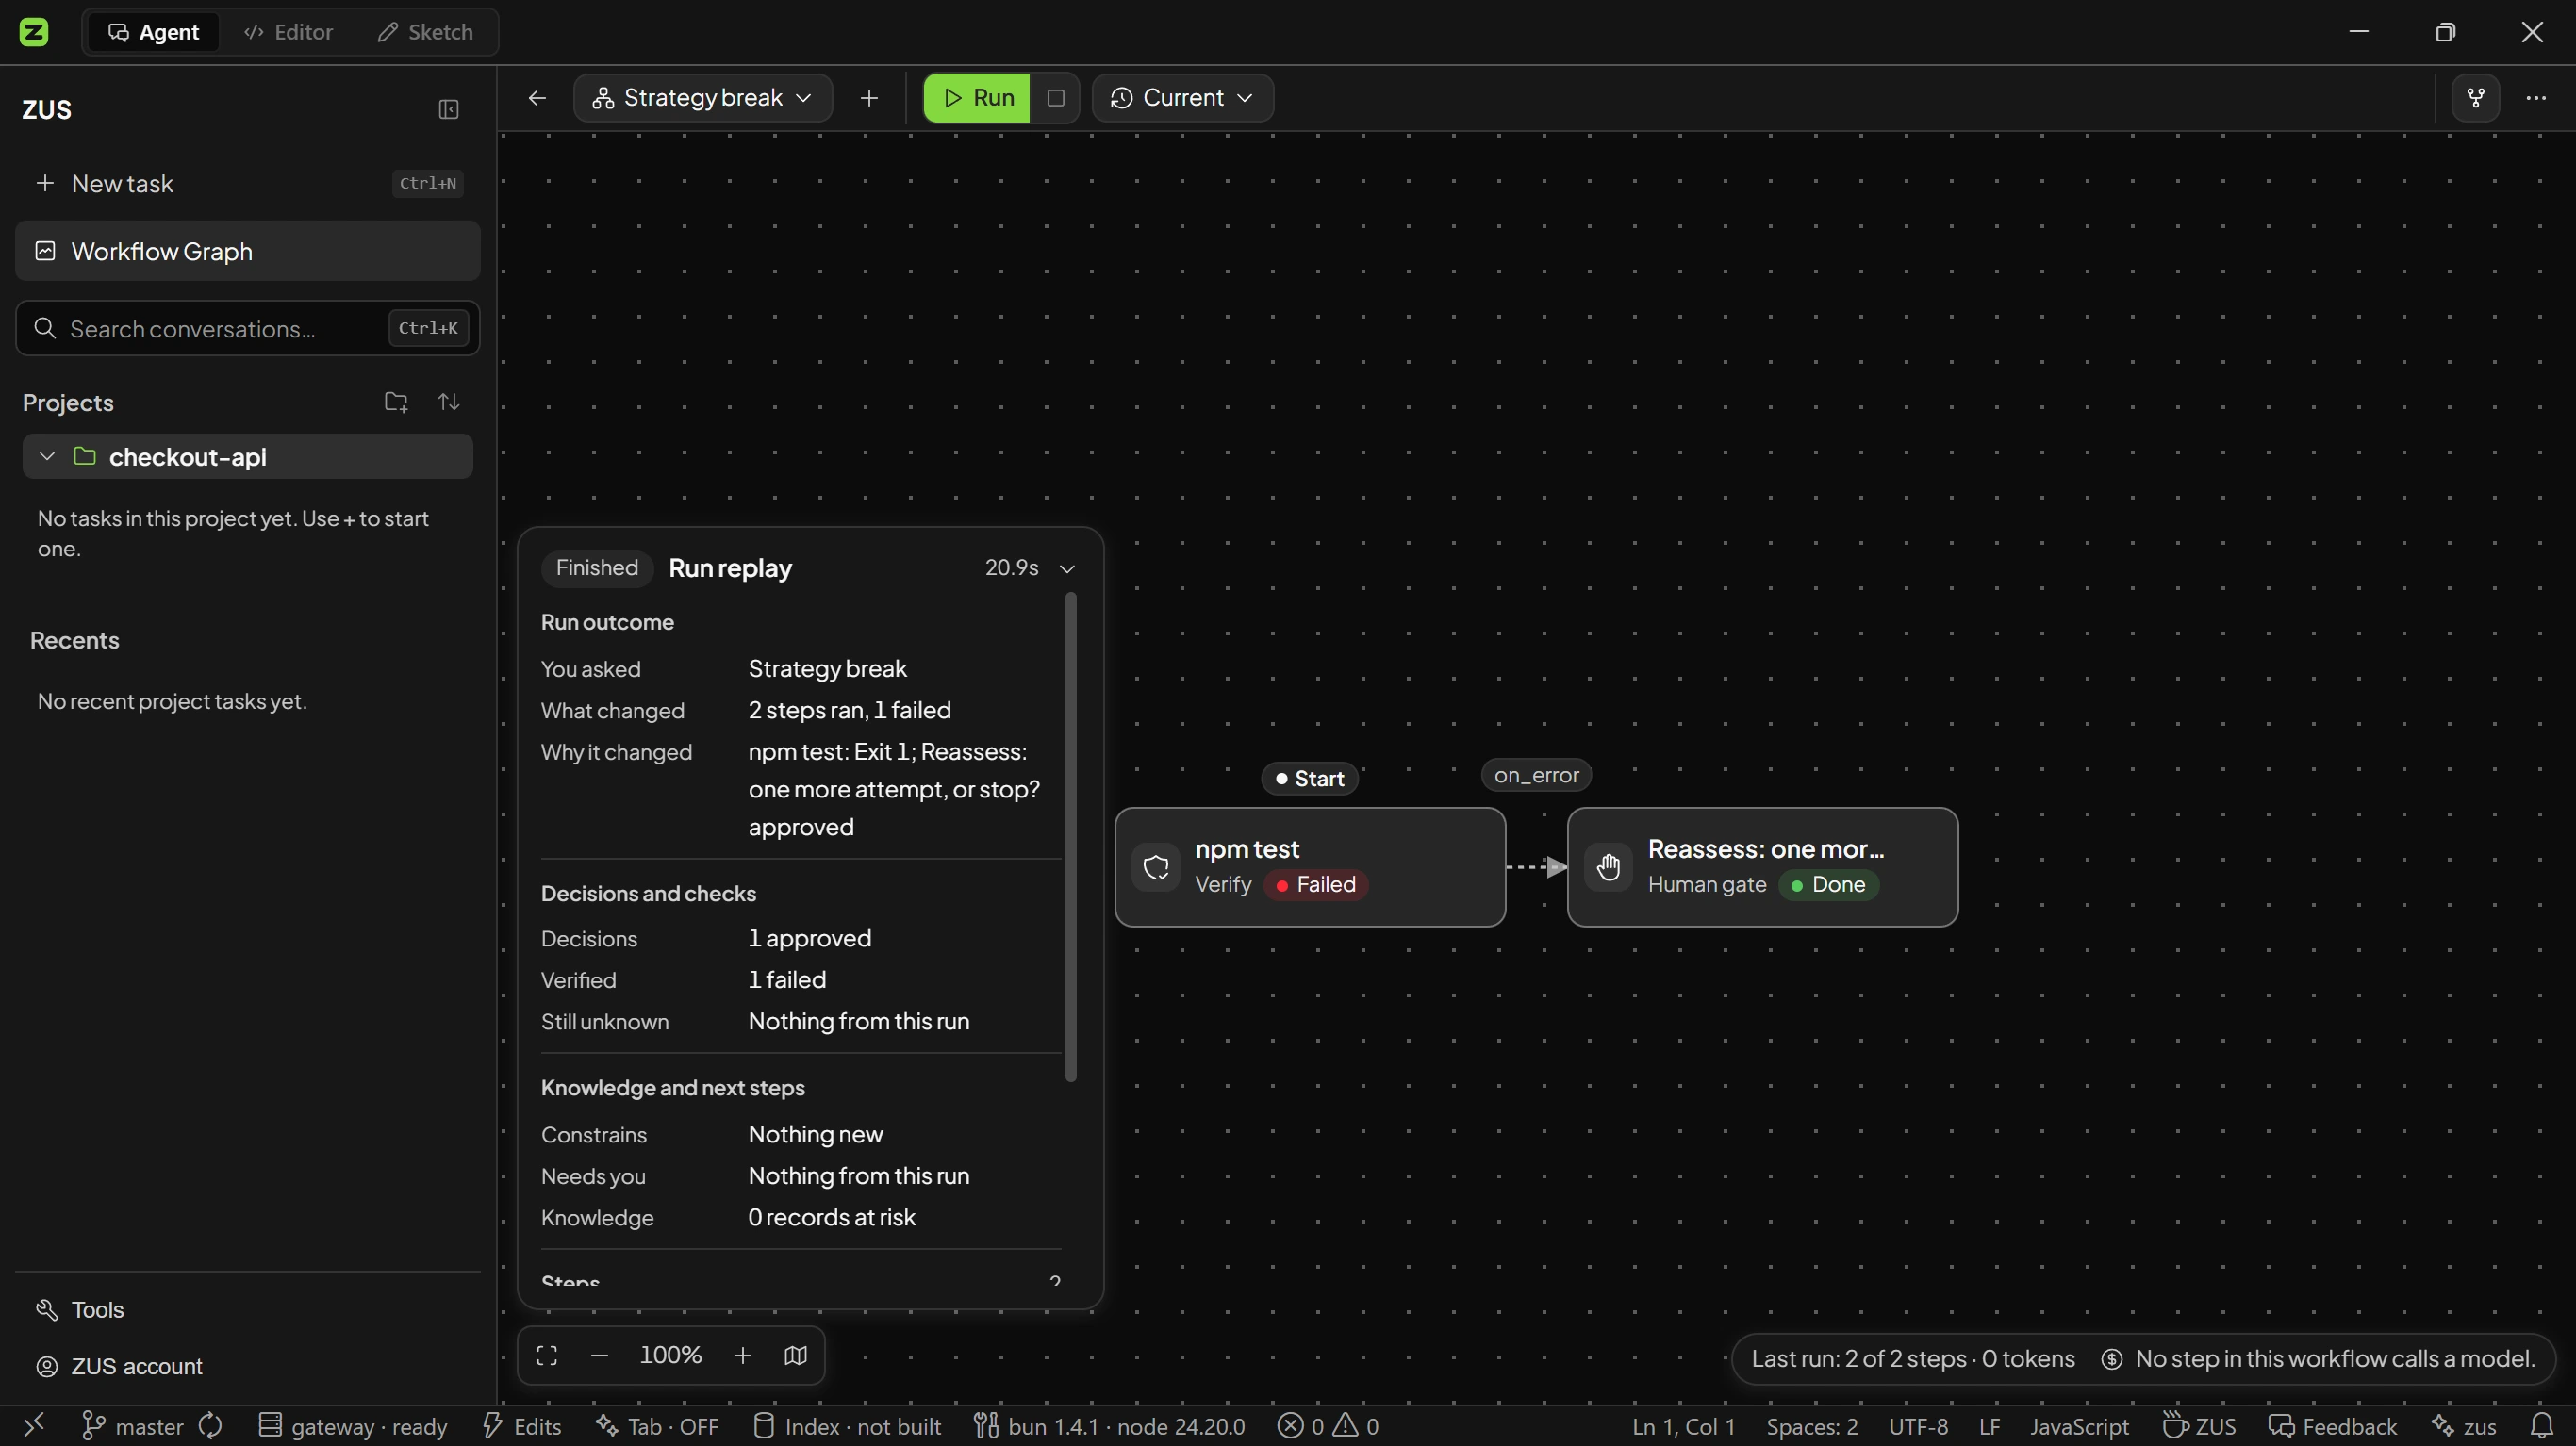Select the Reassess human gate node
2576x1446 pixels.
point(1762,867)
